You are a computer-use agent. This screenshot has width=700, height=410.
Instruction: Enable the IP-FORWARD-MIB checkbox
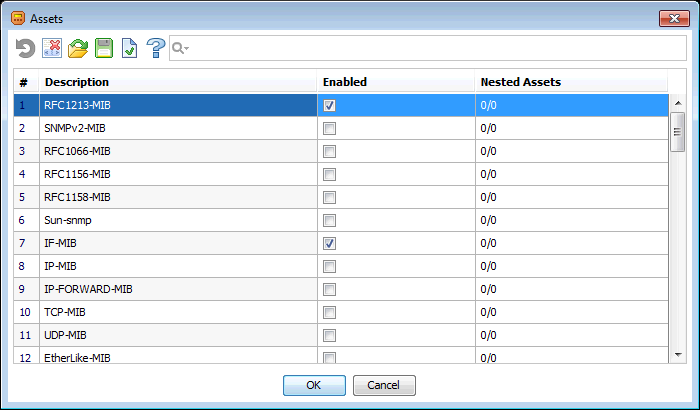click(329, 289)
